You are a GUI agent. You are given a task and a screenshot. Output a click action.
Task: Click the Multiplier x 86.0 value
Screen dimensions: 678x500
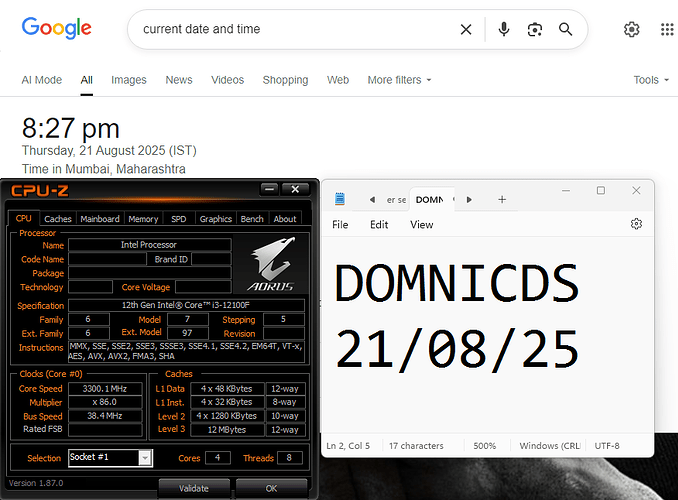pos(105,402)
